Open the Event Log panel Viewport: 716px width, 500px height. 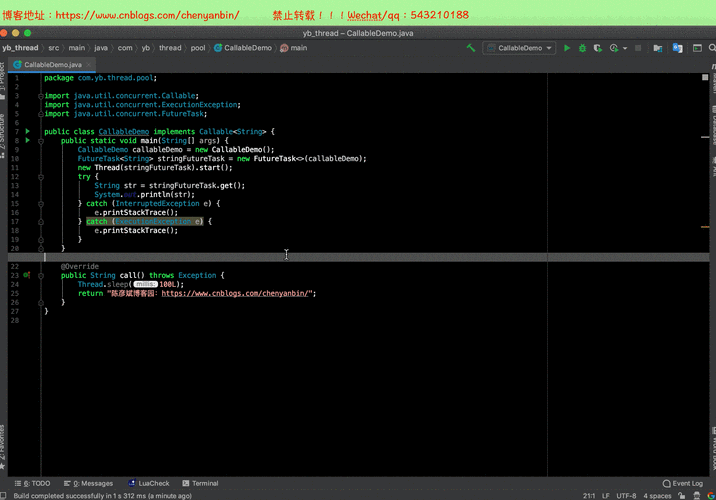[683, 483]
